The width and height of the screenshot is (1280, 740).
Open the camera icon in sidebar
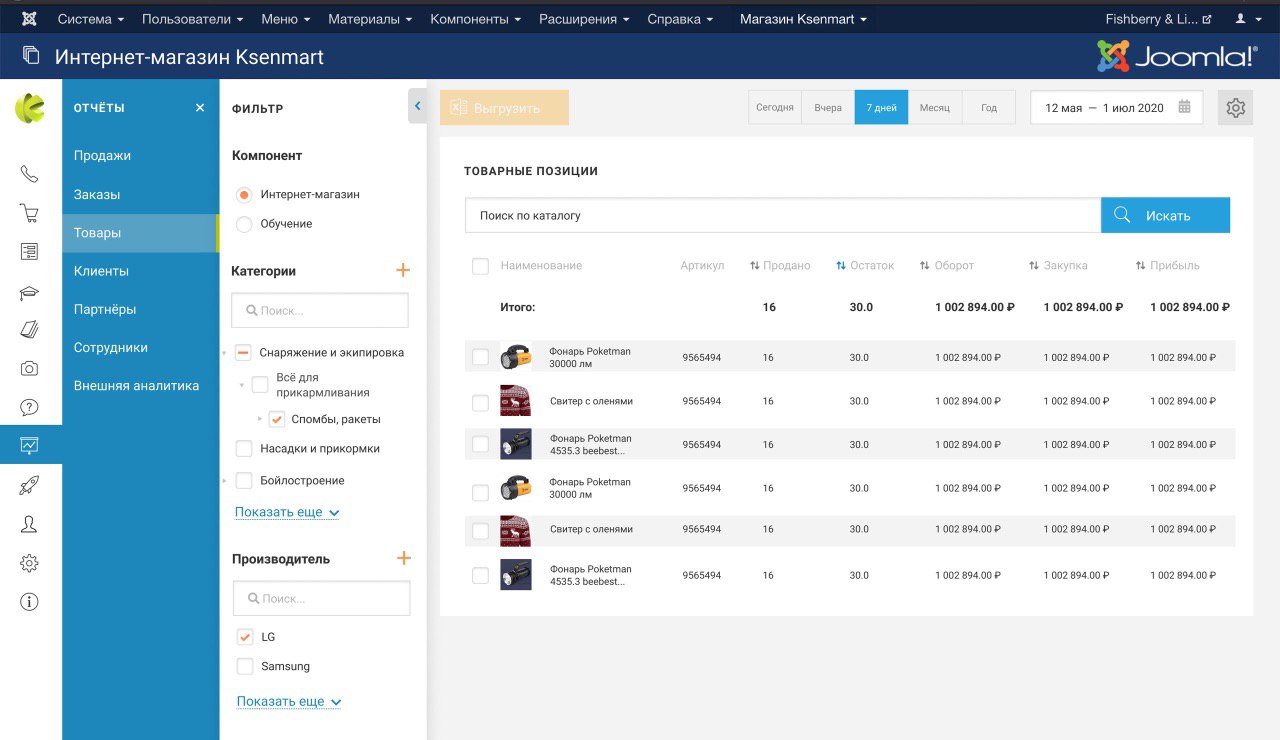(x=30, y=368)
